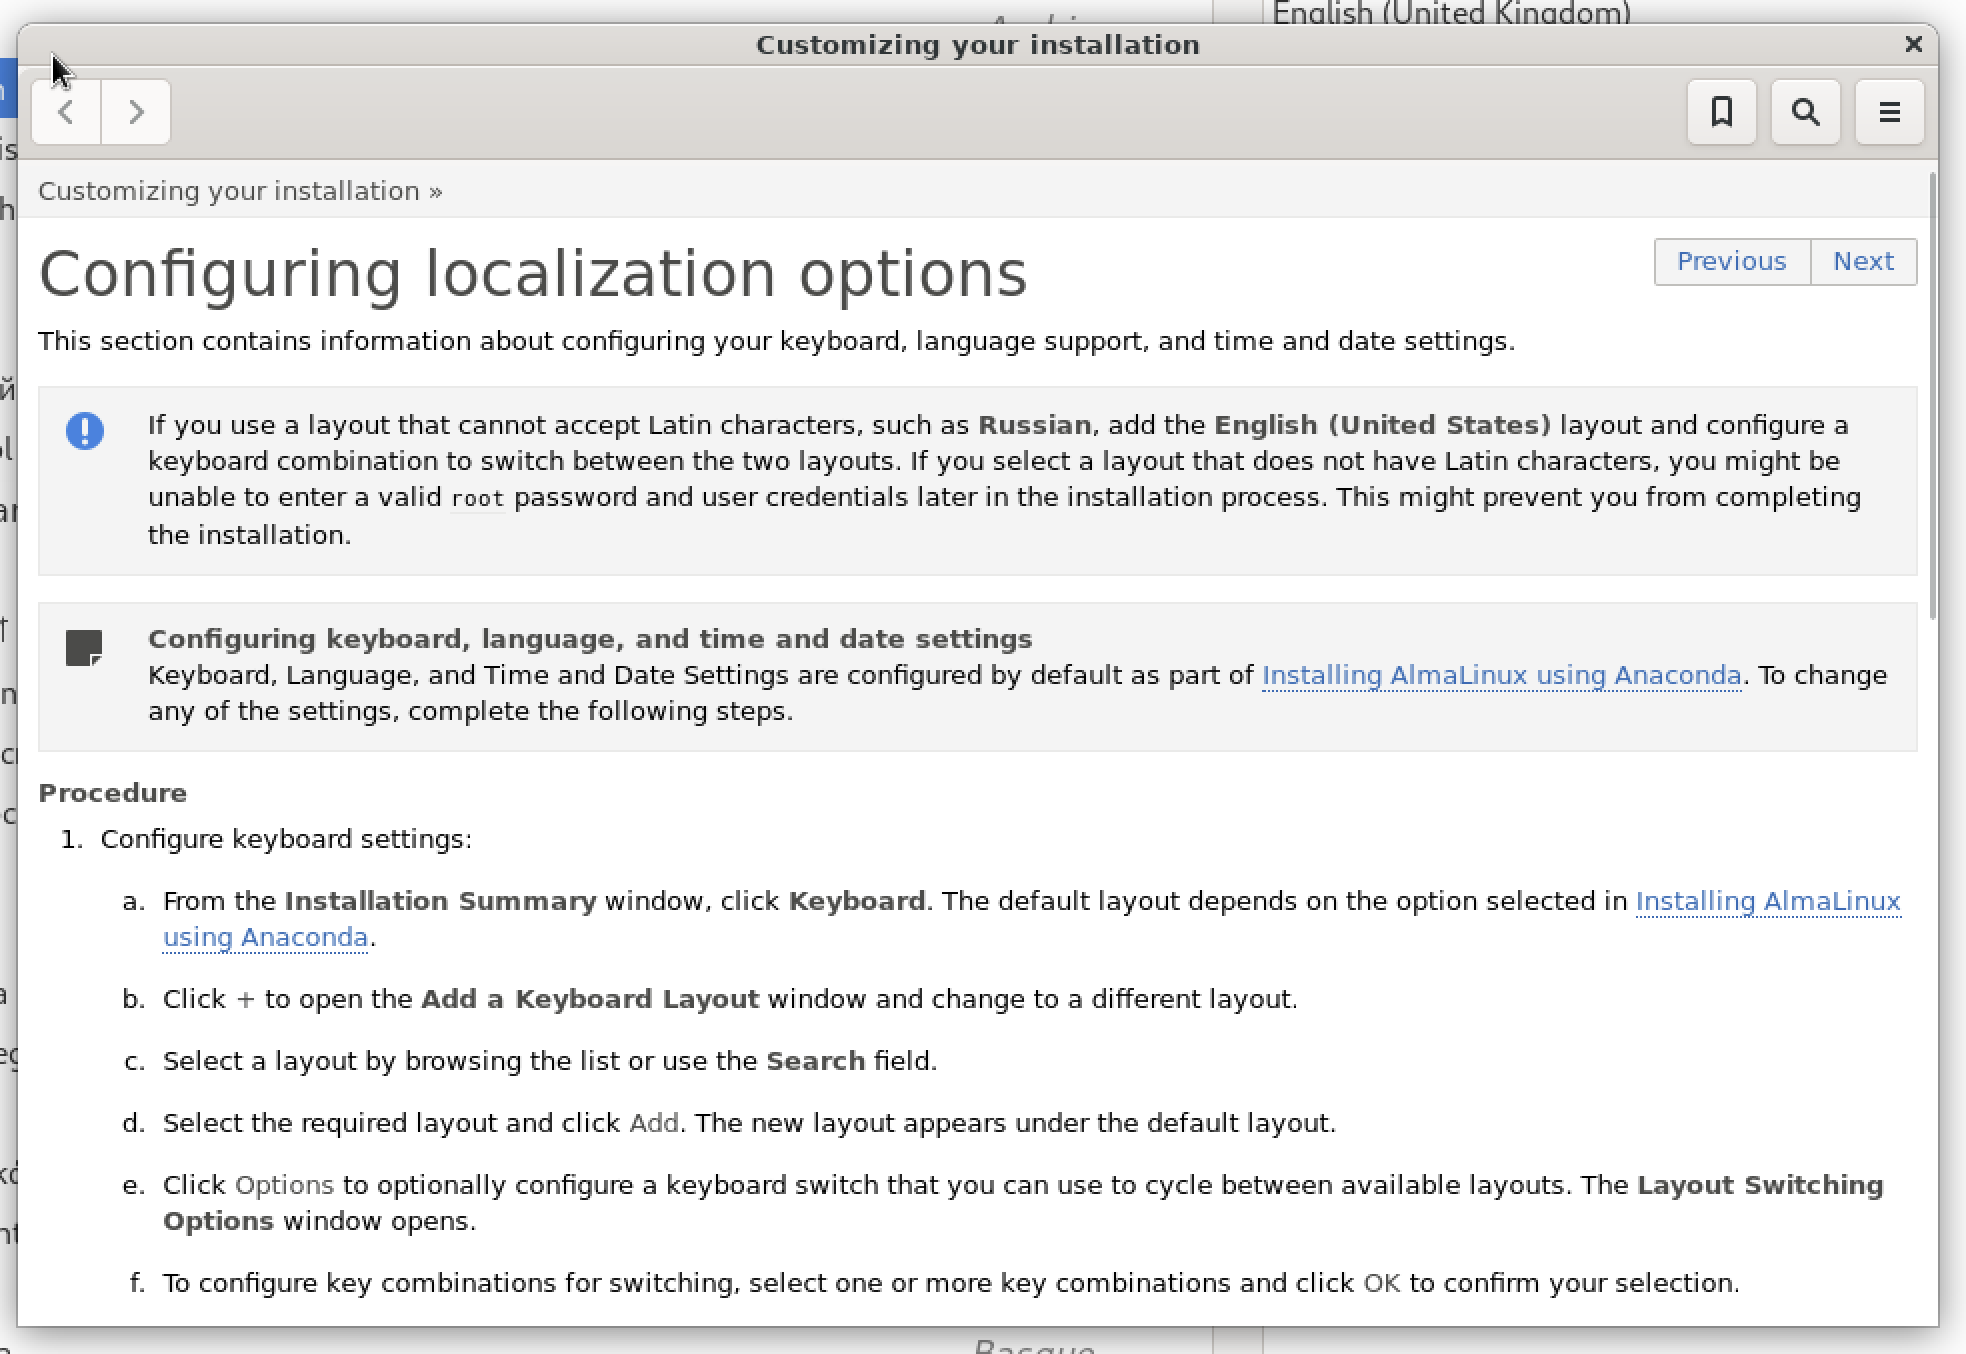Click the Options text in step e
The height and width of the screenshot is (1354, 1966).
point(284,1185)
